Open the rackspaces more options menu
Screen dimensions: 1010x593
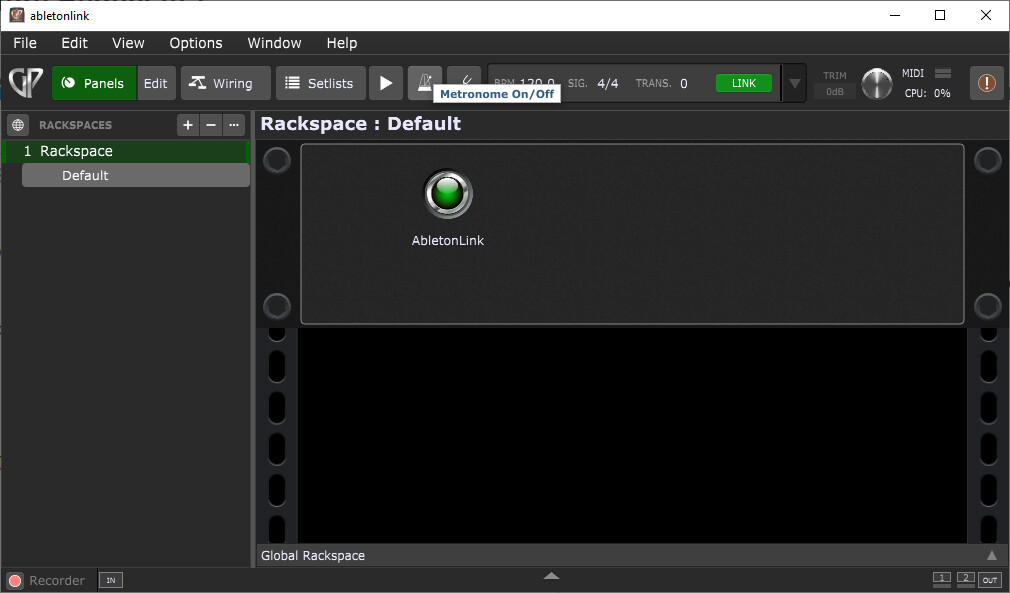(234, 125)
